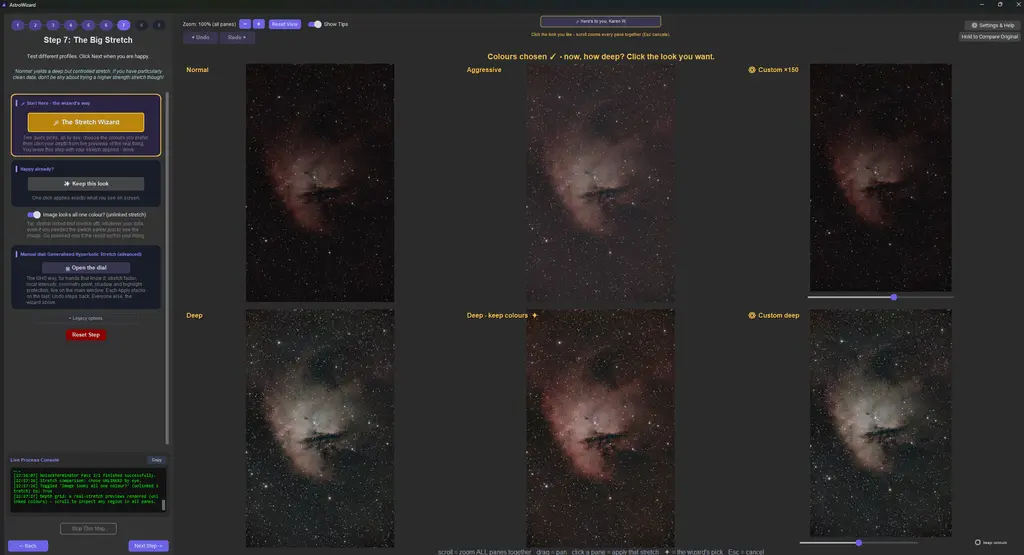Viewport: 1024px width, 555px height.
Task: Choose the Custom deep stretch preview
Action: (x=880, y=423)
